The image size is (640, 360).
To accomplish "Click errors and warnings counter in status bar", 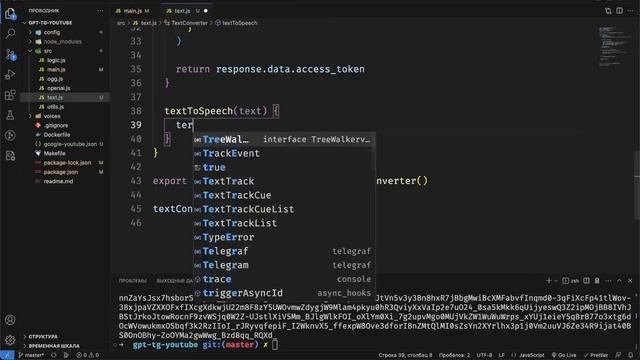I will (87, 355).
